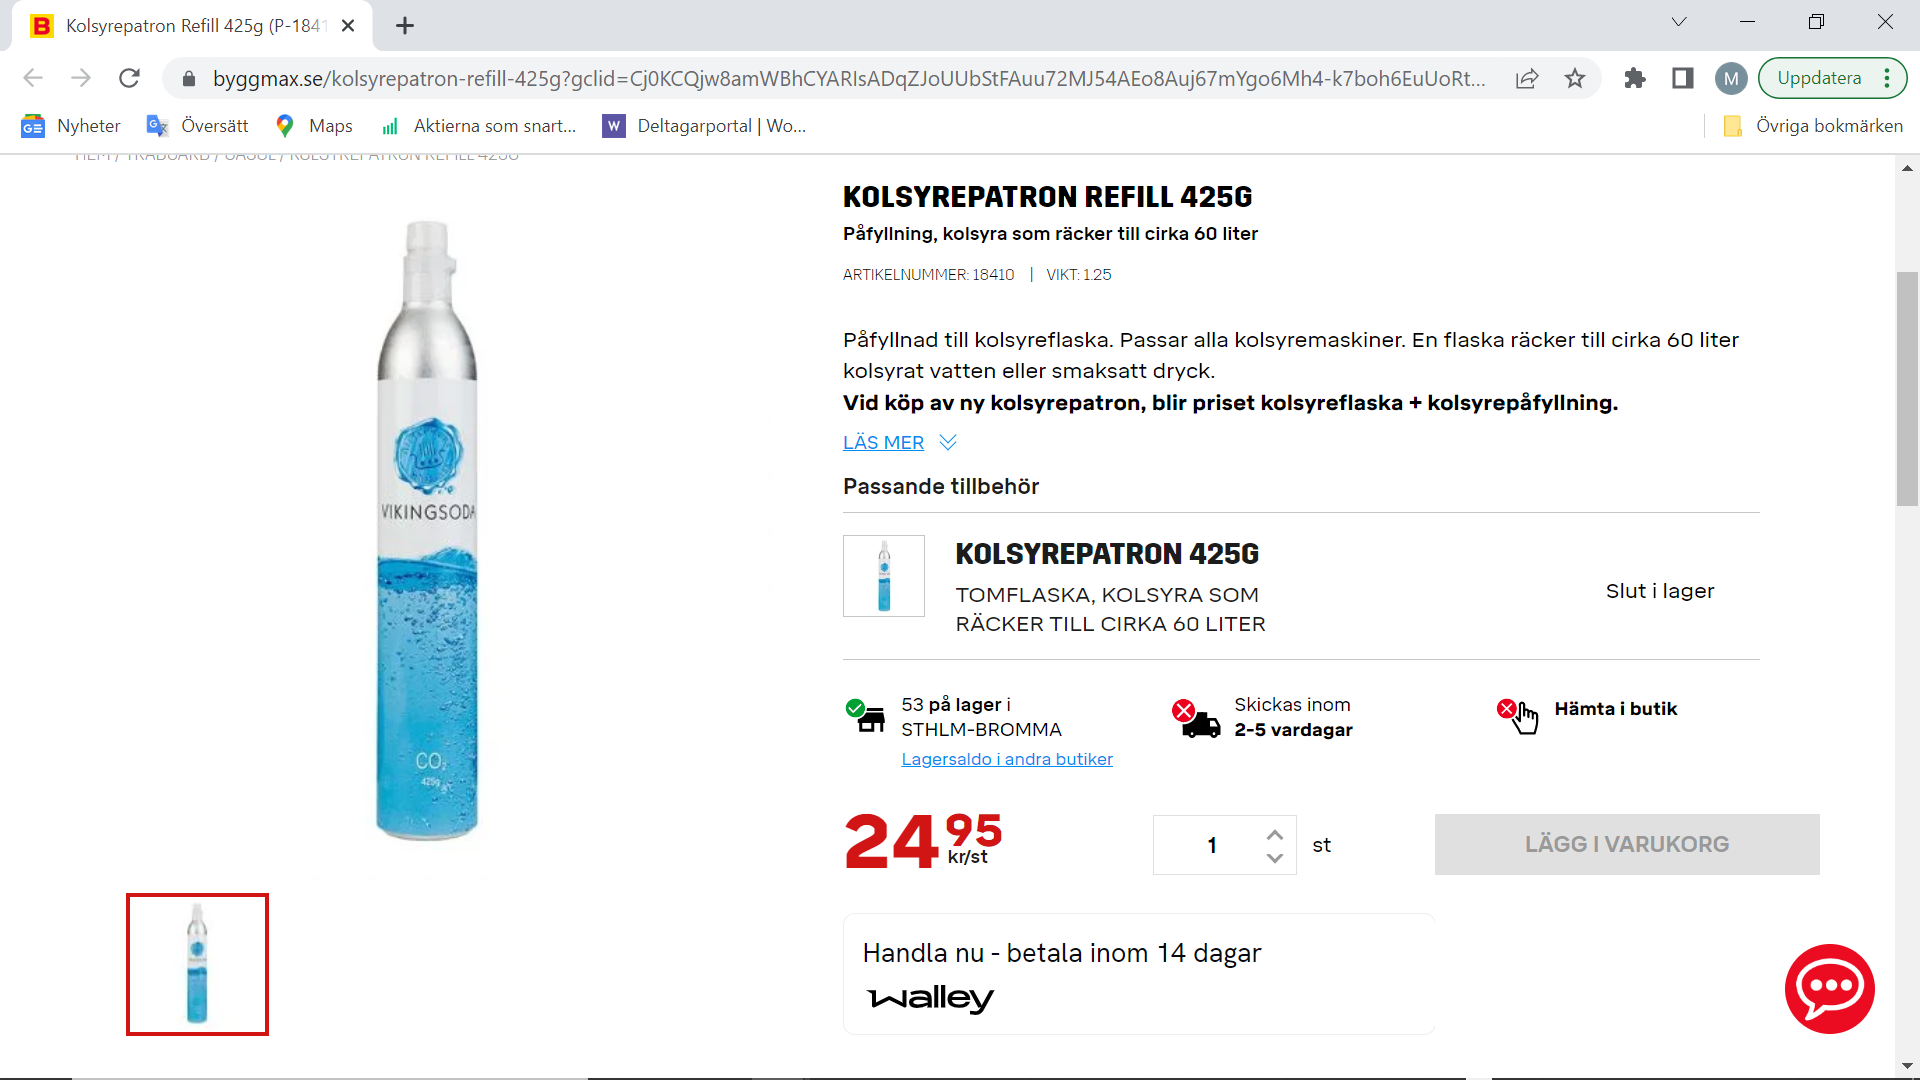Open the tab search dropdown chevron

(x=1679, y=22)
